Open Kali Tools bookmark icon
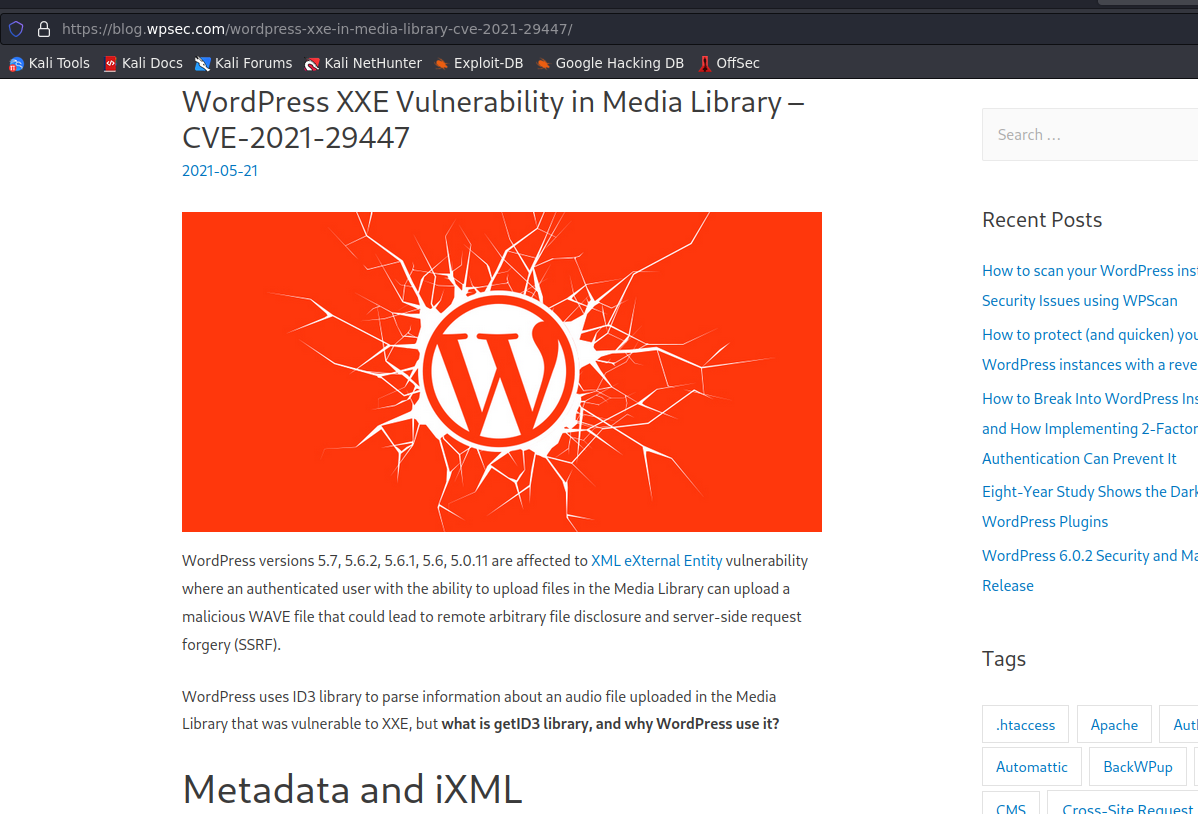The height and width of the screenshot is (814, 1198). pos(16,63)
